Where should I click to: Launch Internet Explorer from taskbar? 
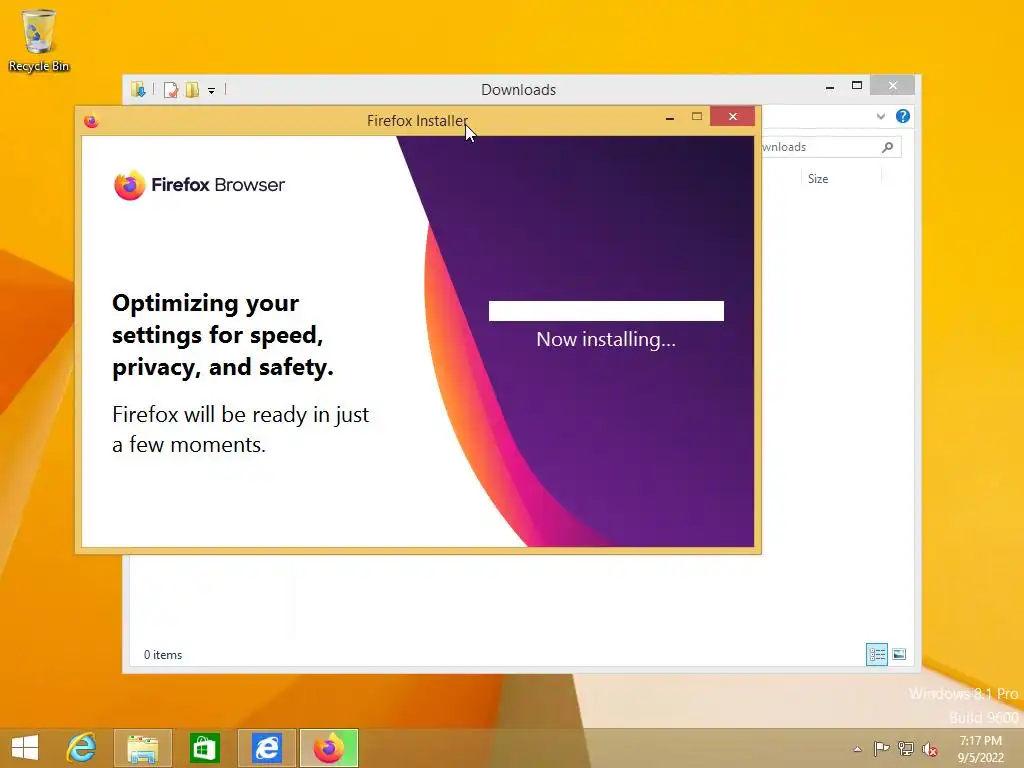point(81,748)
